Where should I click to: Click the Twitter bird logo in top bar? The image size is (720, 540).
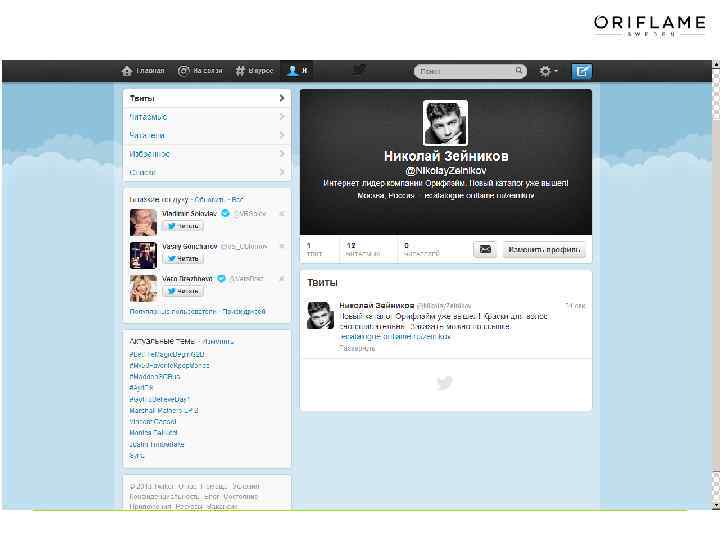pos(359,70)
